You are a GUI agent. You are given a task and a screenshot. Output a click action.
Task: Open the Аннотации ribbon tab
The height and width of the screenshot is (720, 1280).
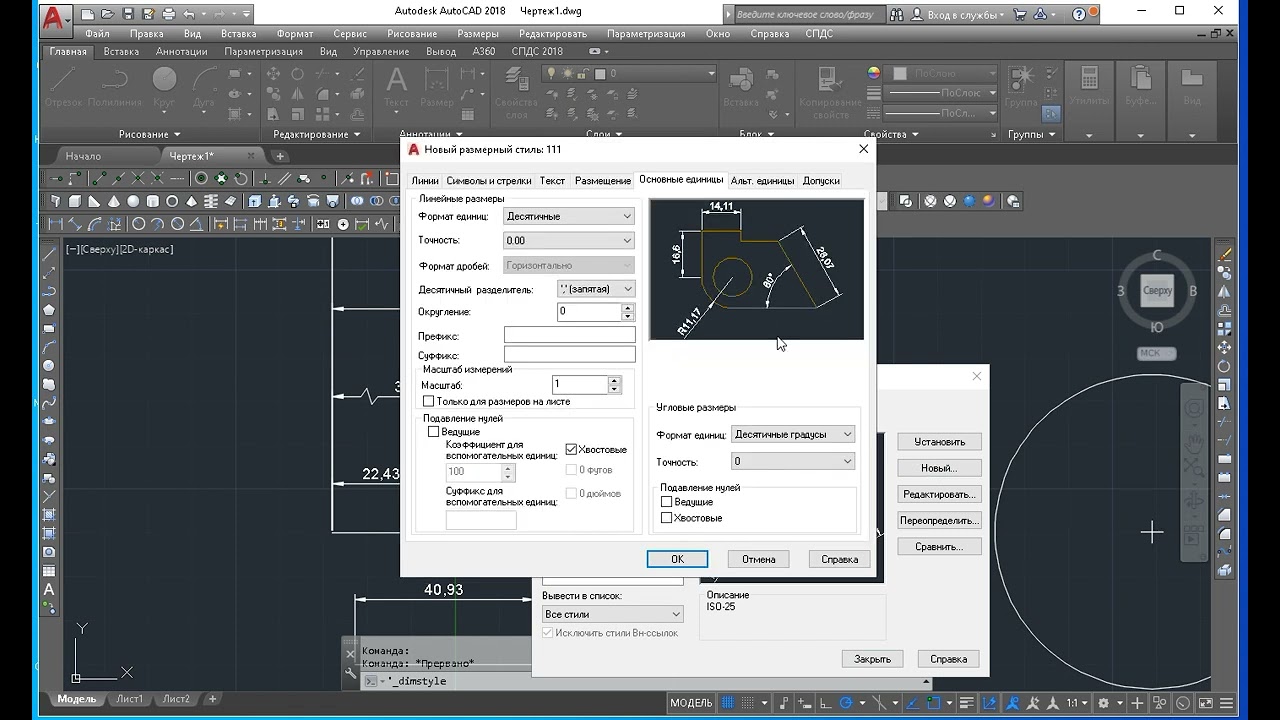pos(182,51)
